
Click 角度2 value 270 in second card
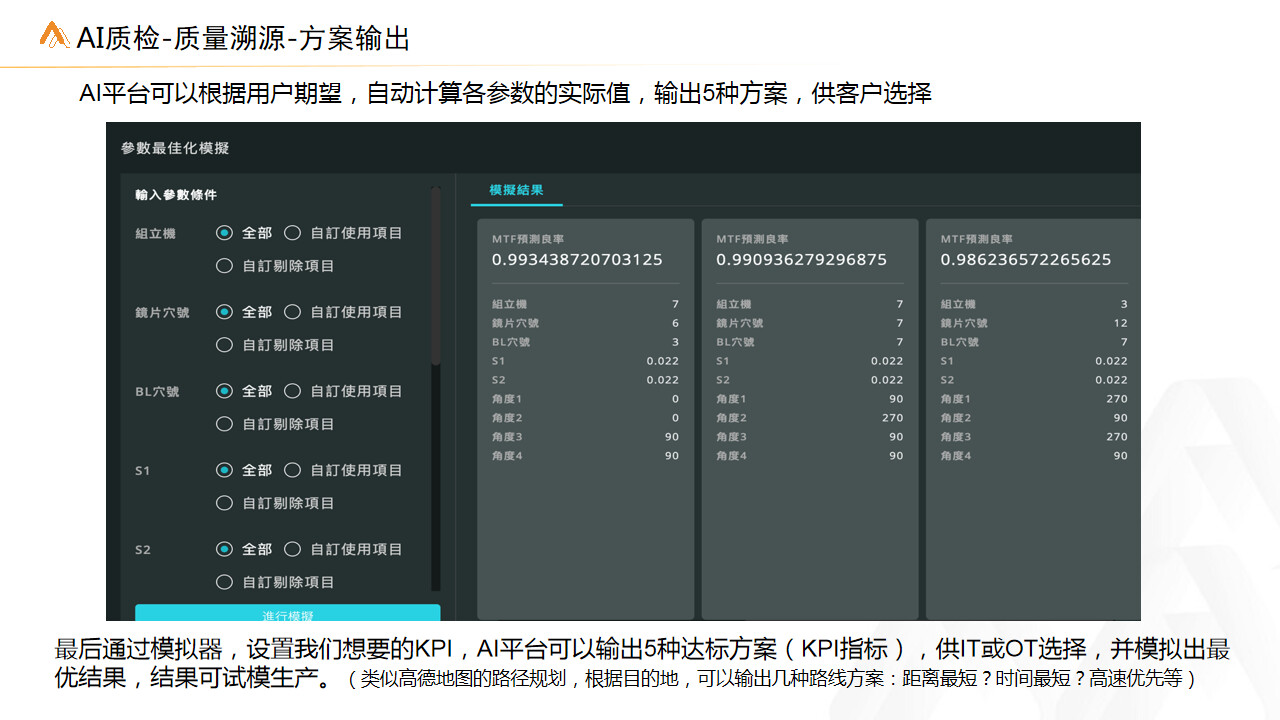coord(892,418)
